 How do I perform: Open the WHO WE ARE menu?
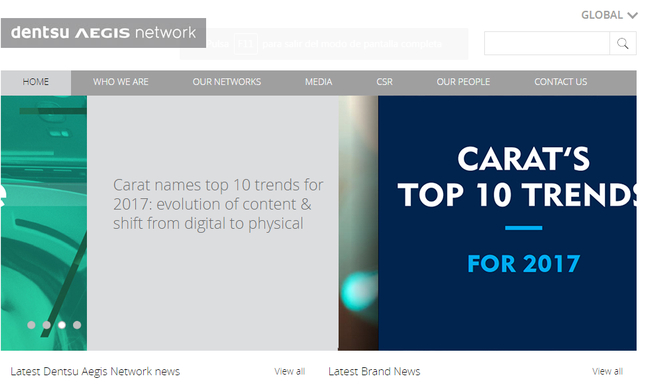121,82
